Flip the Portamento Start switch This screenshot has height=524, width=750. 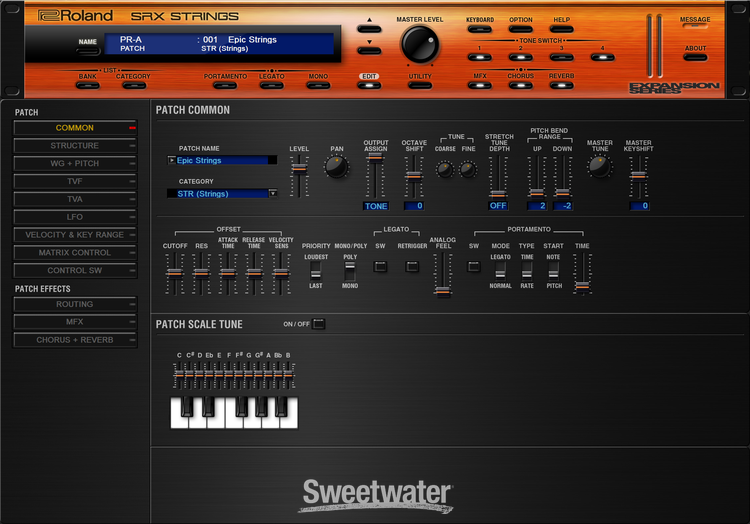(553, 271)
